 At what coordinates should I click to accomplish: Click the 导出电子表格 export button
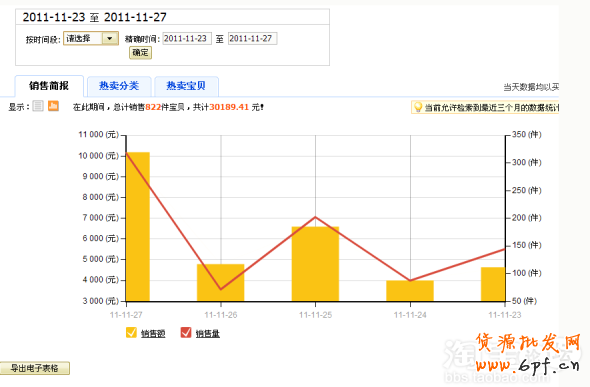click(35, 368)
